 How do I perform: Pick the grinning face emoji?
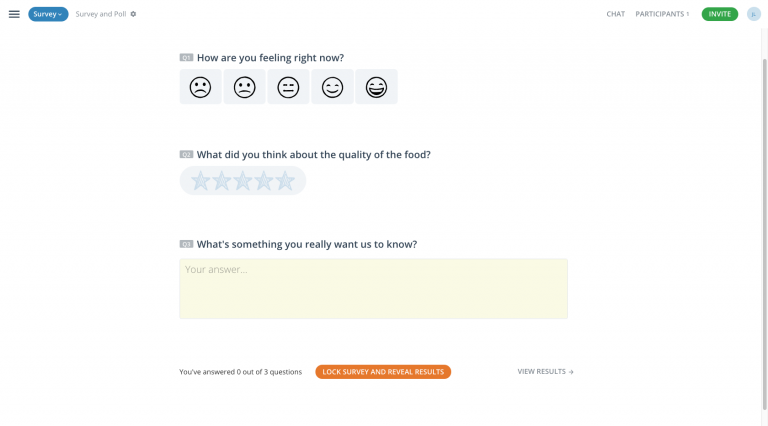pos(376,87)
